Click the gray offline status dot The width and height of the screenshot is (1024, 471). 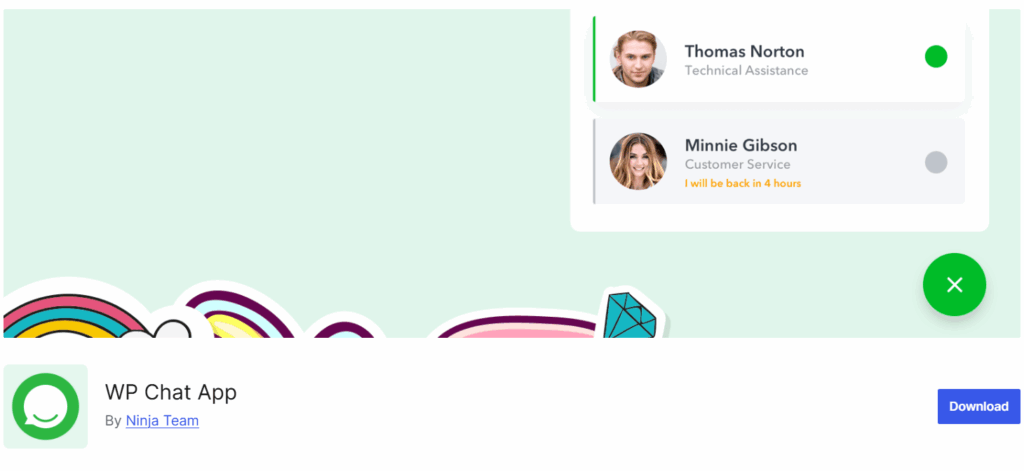935,162
